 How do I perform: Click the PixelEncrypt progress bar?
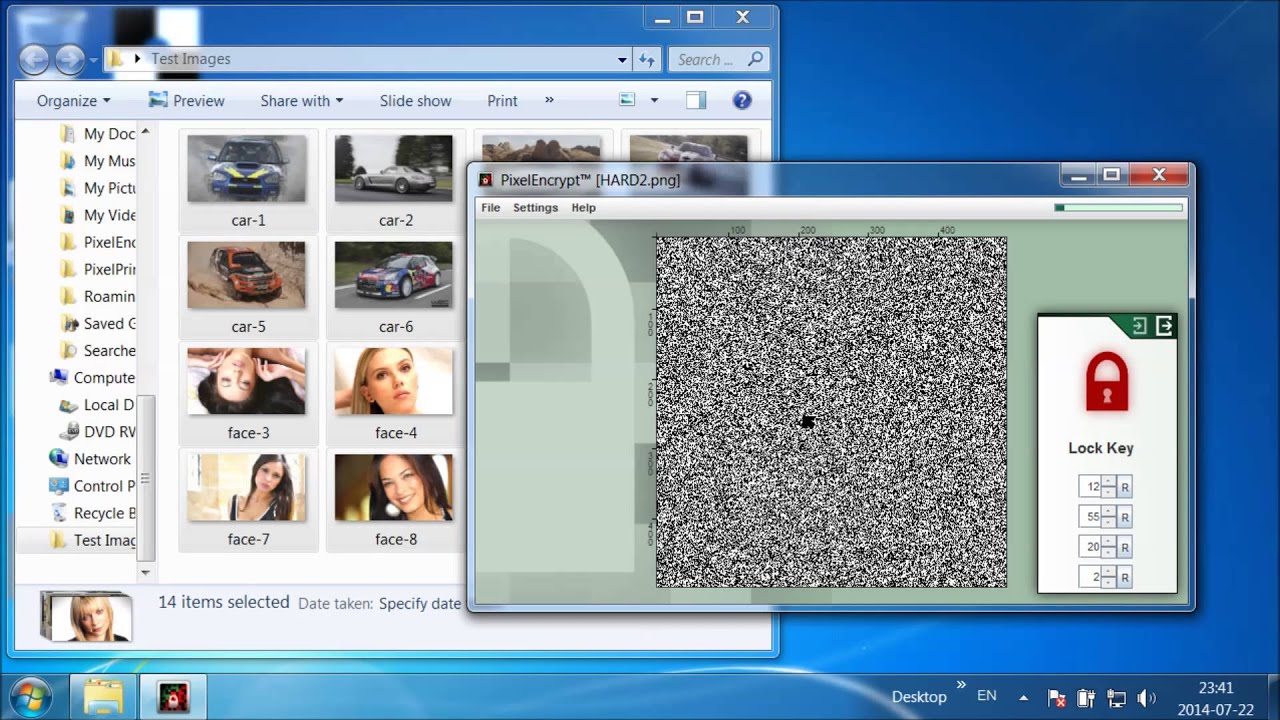coord(1119,208)
